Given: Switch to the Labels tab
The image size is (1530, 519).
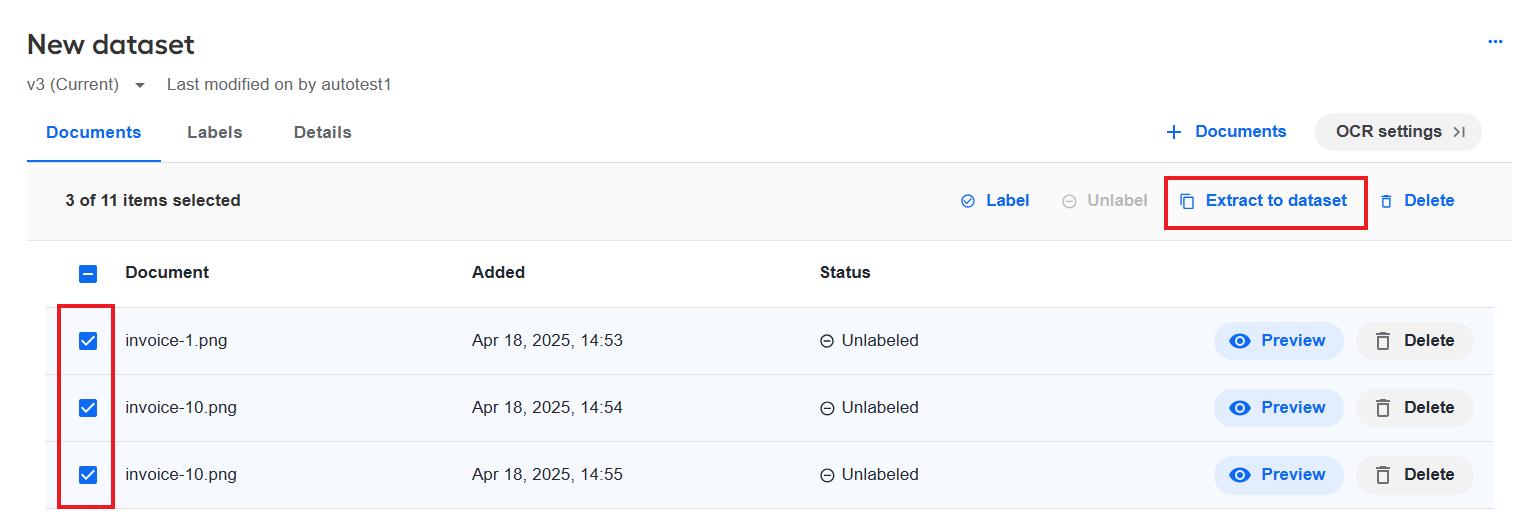Looking at the screenshot, I should (x=215, y=132).
